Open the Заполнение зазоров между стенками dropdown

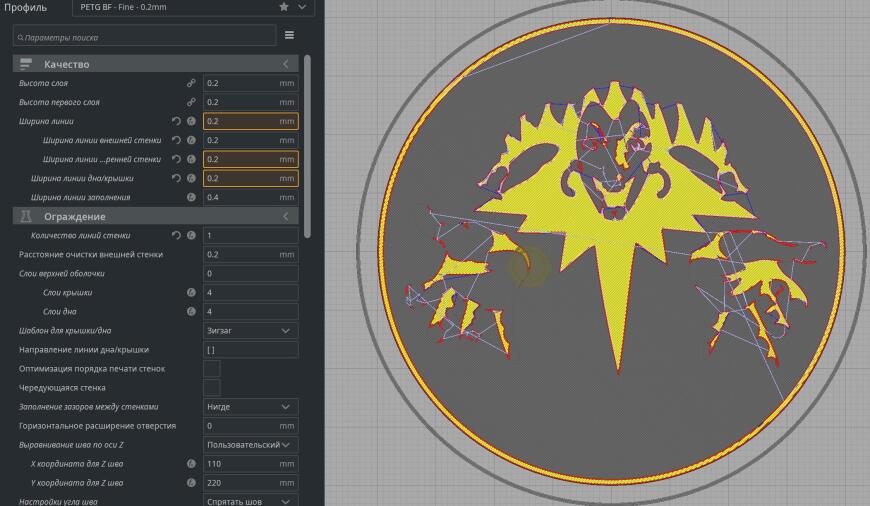tap(250, 407)
